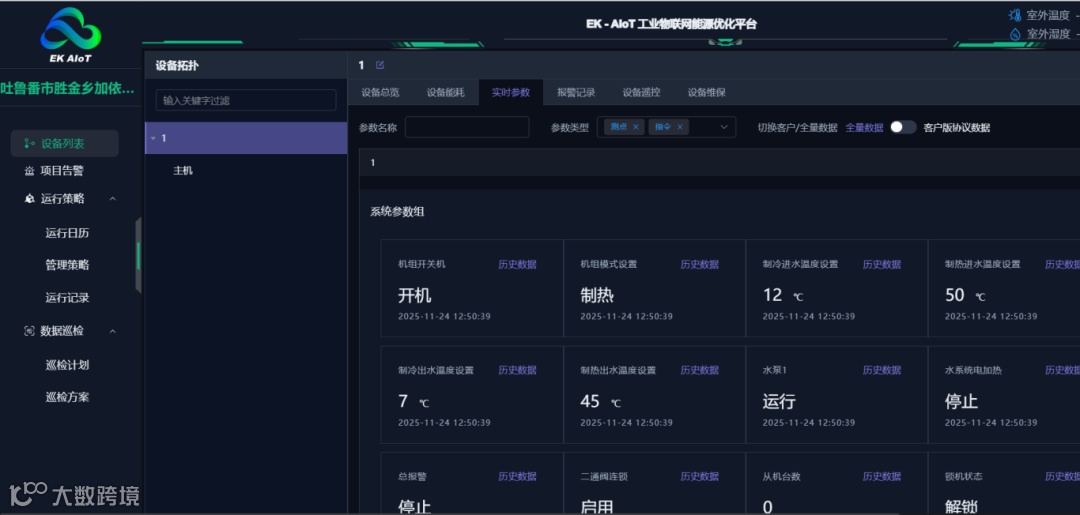Click the 制热 value of 机组模式设置
Image resolution: width=1080 pixels, height=515 pixels.
click(597, 295)
